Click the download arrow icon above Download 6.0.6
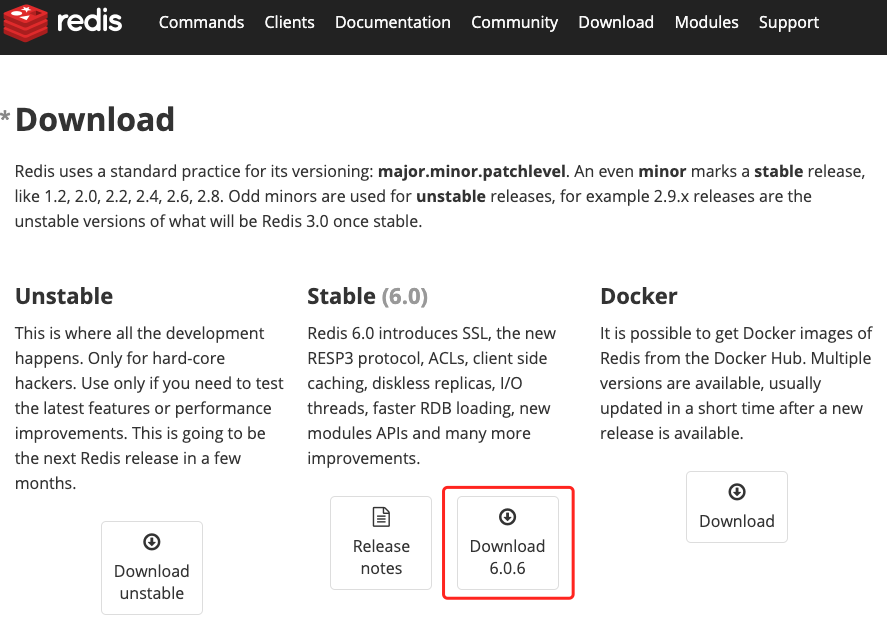The height and width of the screenshot is (628, 887). coord(507,517)
